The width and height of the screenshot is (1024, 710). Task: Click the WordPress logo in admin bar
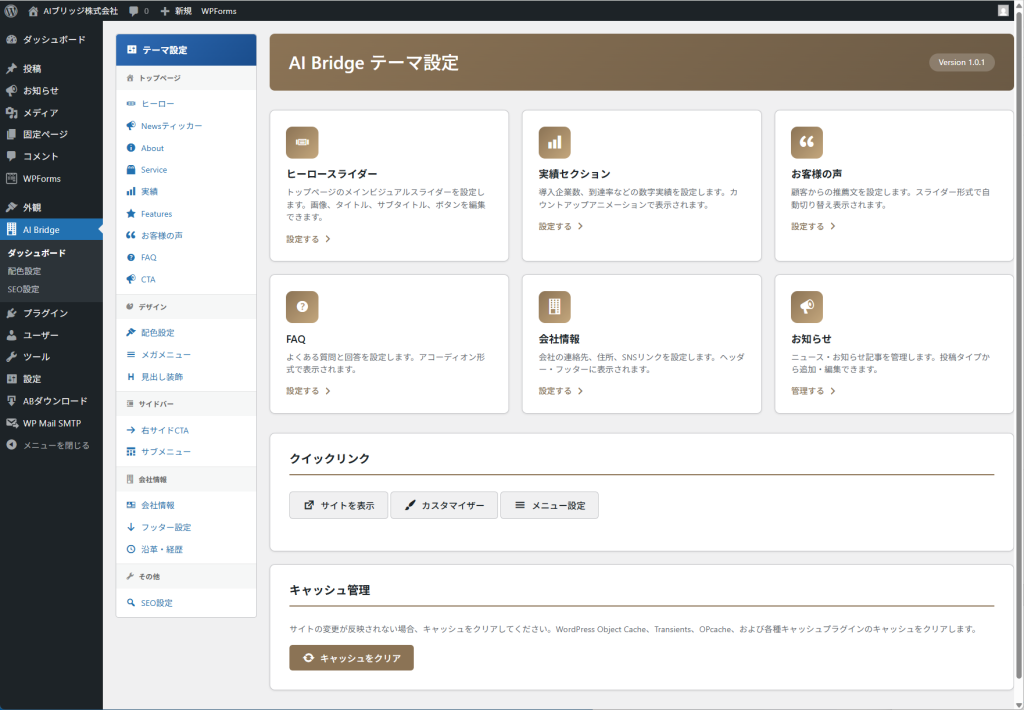12,10
